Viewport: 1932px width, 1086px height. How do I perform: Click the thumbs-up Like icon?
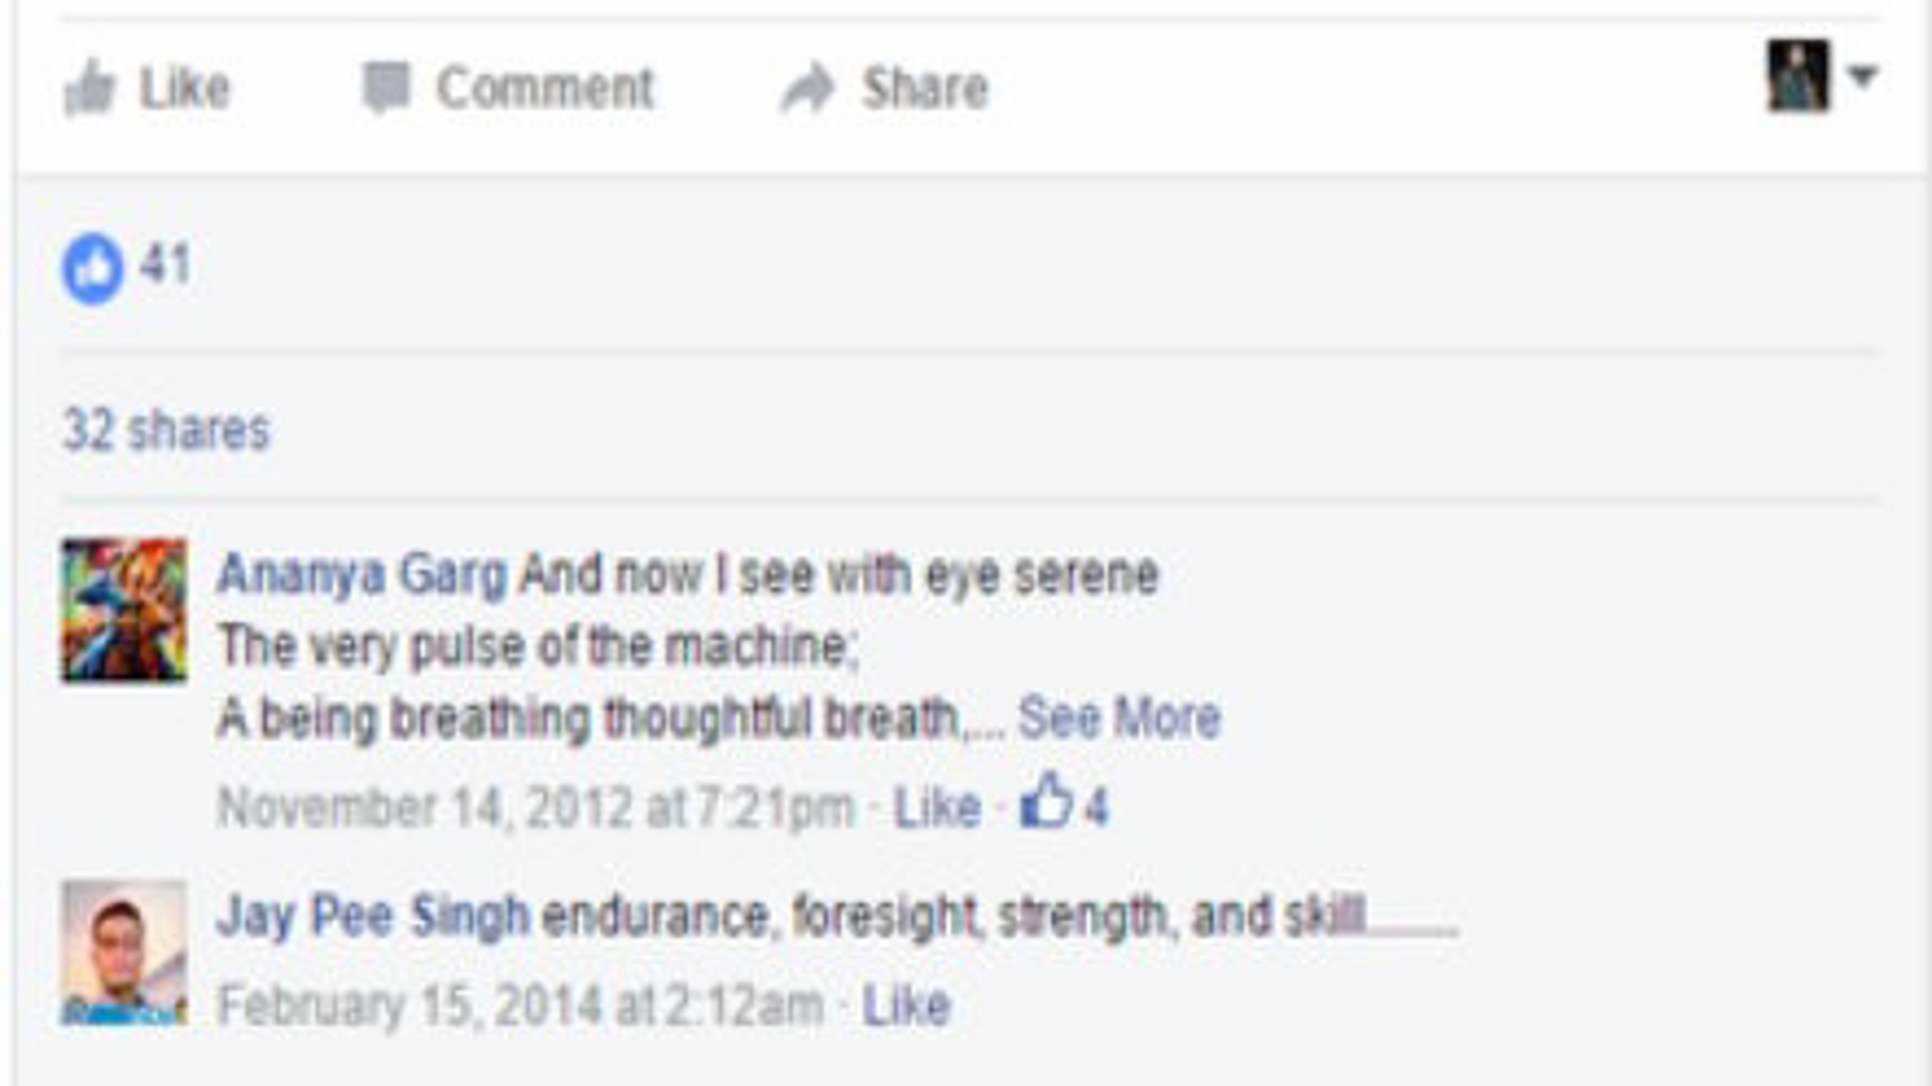point(90,88)
